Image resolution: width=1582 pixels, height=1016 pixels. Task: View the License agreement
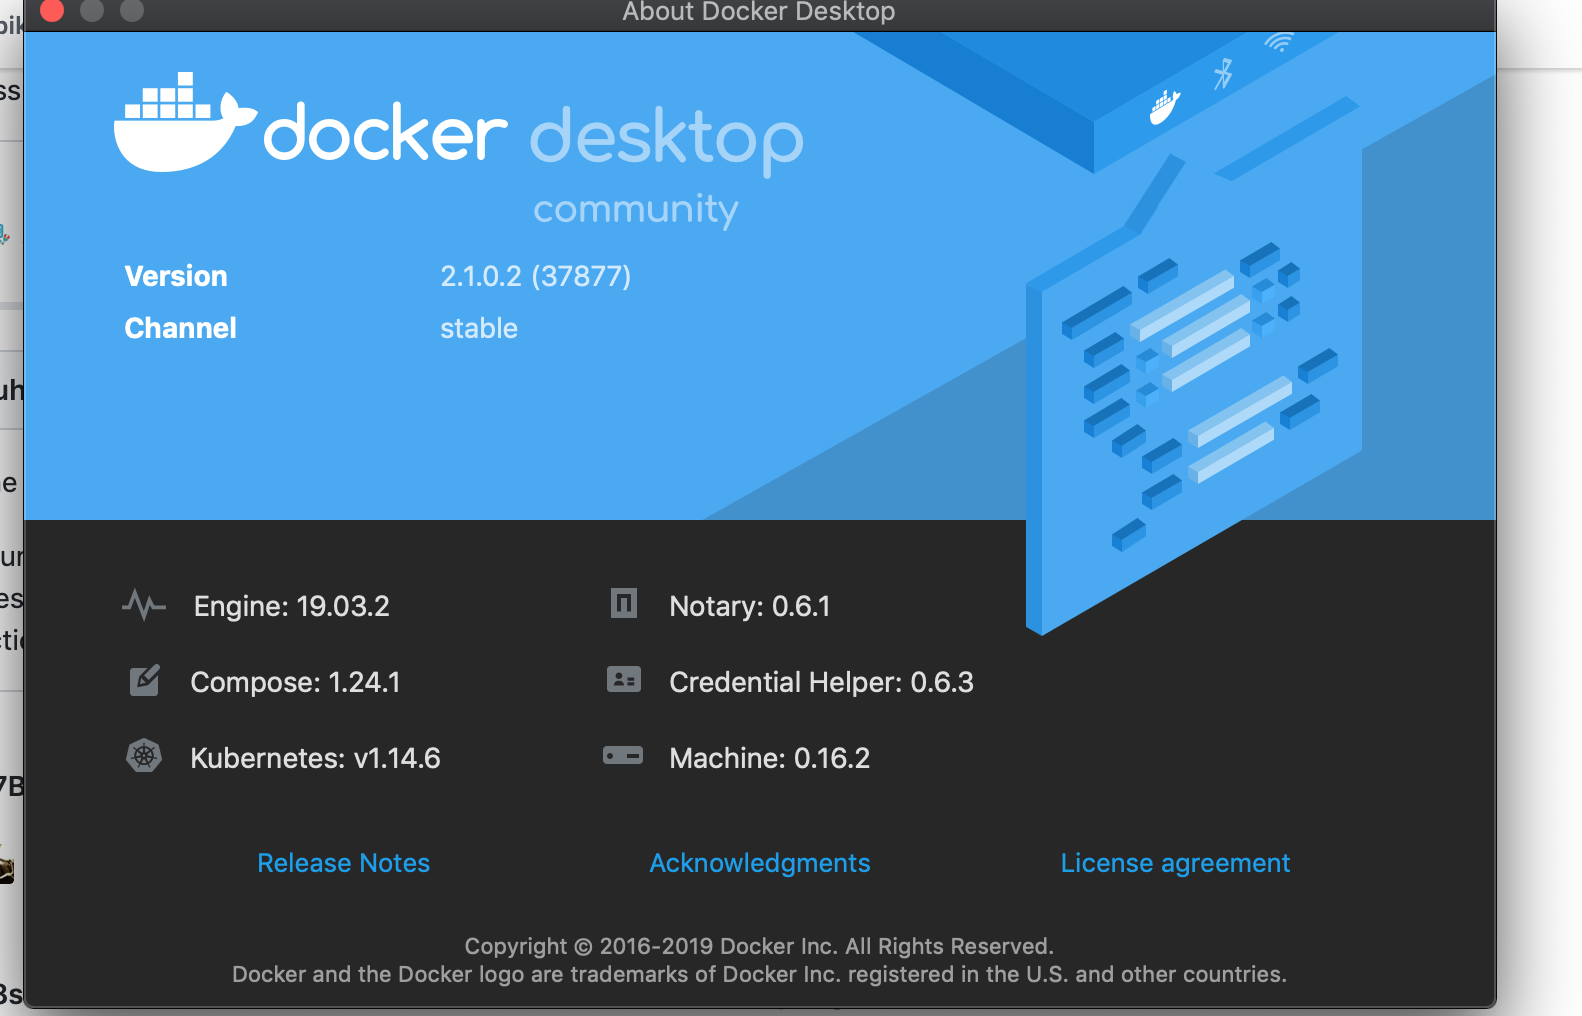click(x=1175, y=862)
